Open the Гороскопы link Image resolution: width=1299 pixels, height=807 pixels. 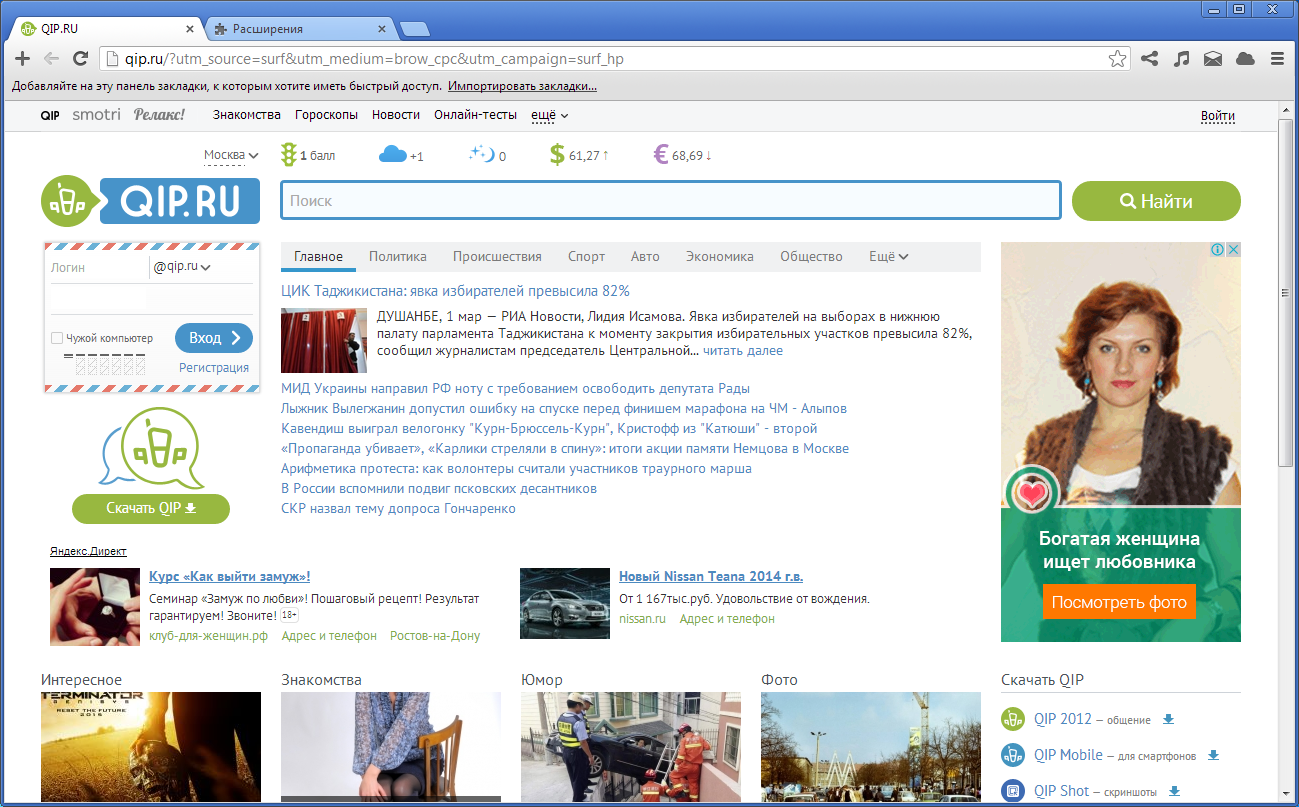(x=326, y=115)
